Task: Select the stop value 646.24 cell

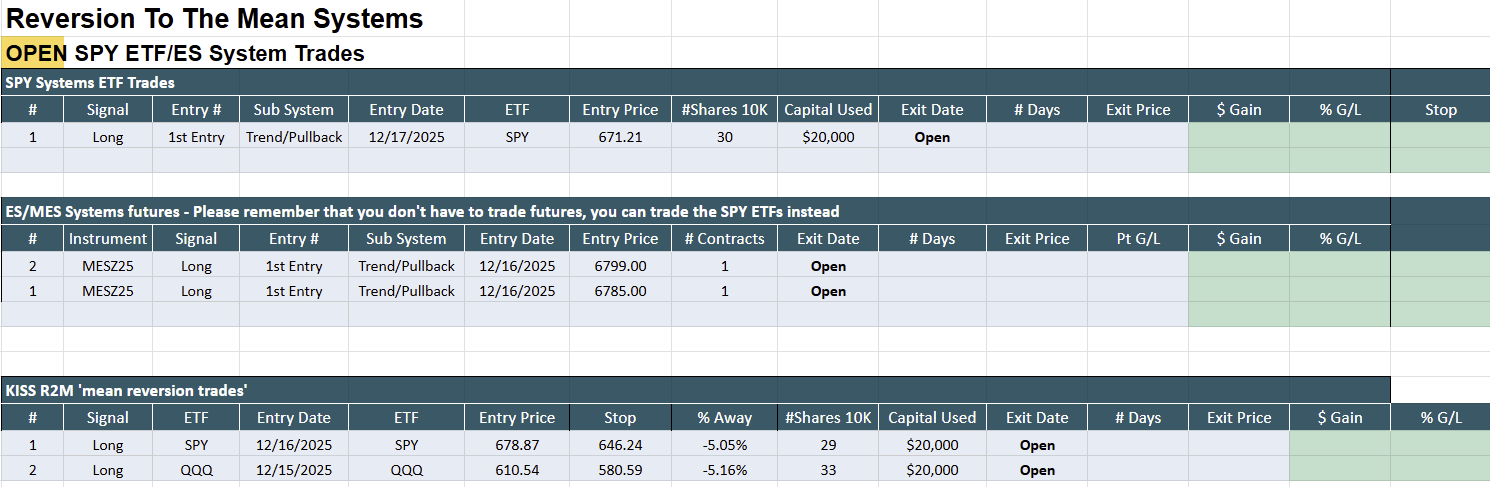Action: [620, 445]
